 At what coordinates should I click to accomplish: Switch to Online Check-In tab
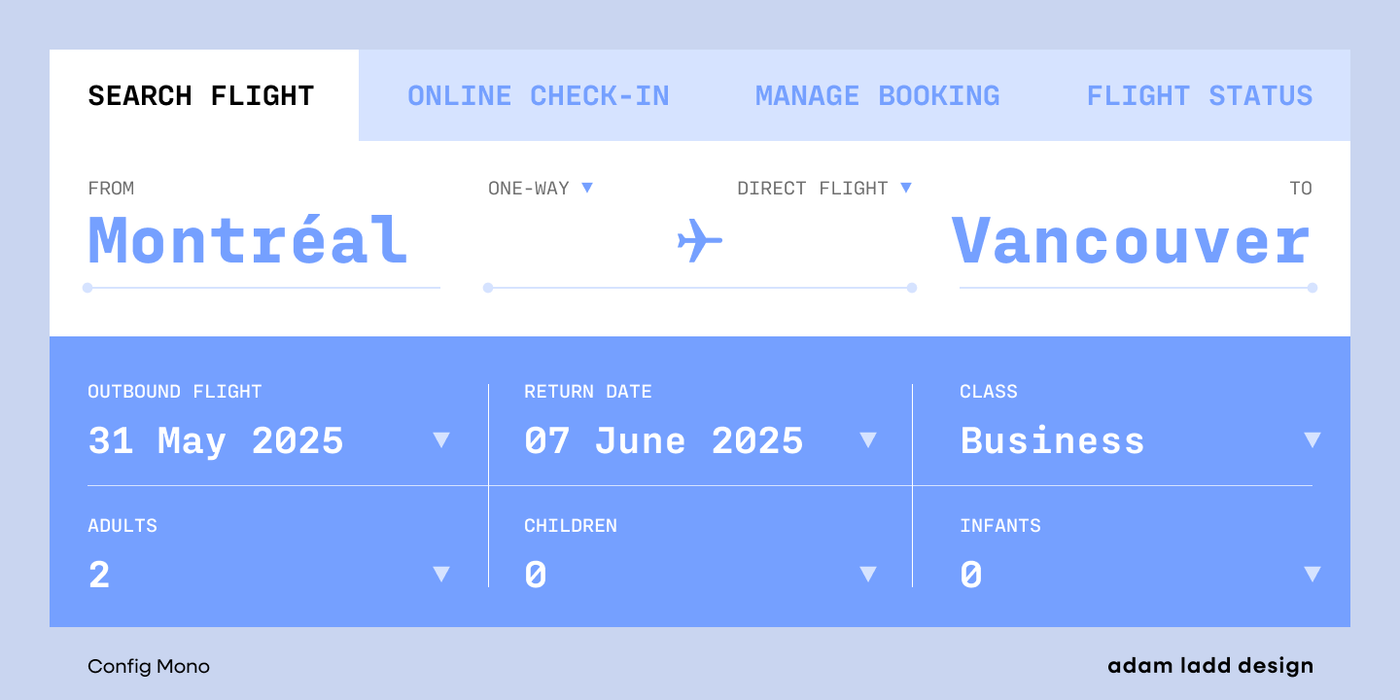point(538,96)
